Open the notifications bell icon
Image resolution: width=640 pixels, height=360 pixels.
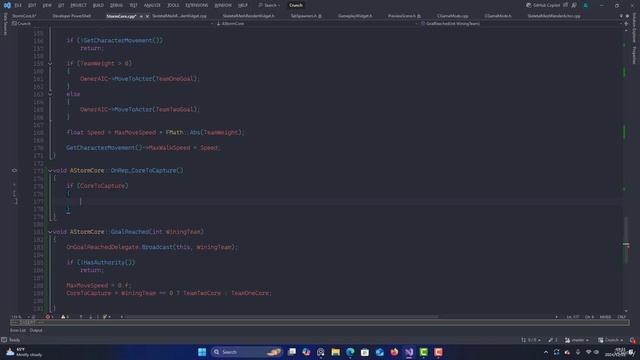[x=633, y=340]
